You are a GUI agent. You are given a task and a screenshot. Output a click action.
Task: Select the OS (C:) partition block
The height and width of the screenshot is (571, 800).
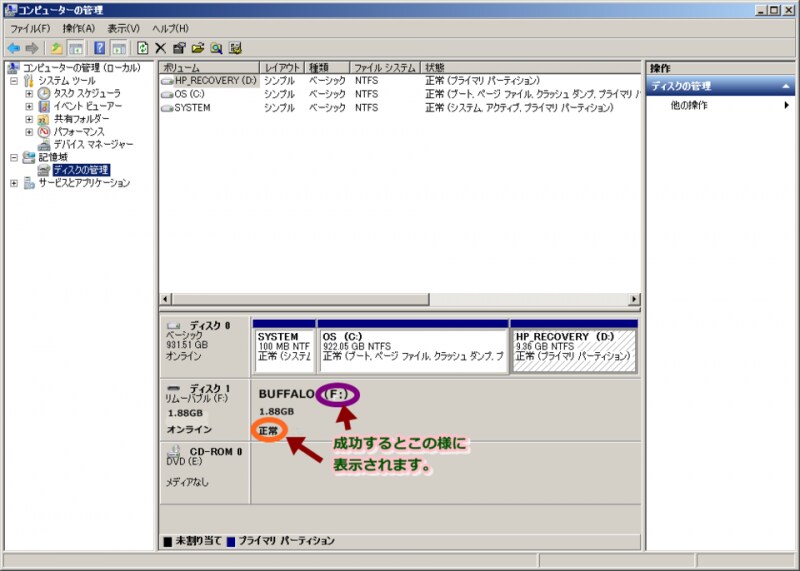click(412, 350)
